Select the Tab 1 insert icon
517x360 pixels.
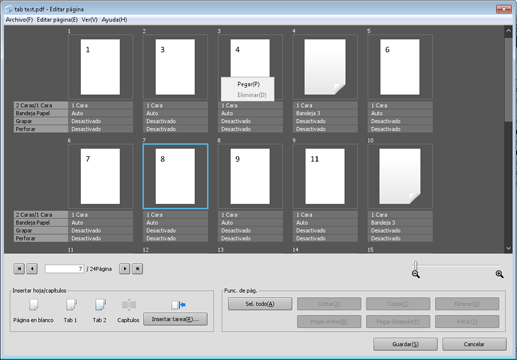(71, 304)
